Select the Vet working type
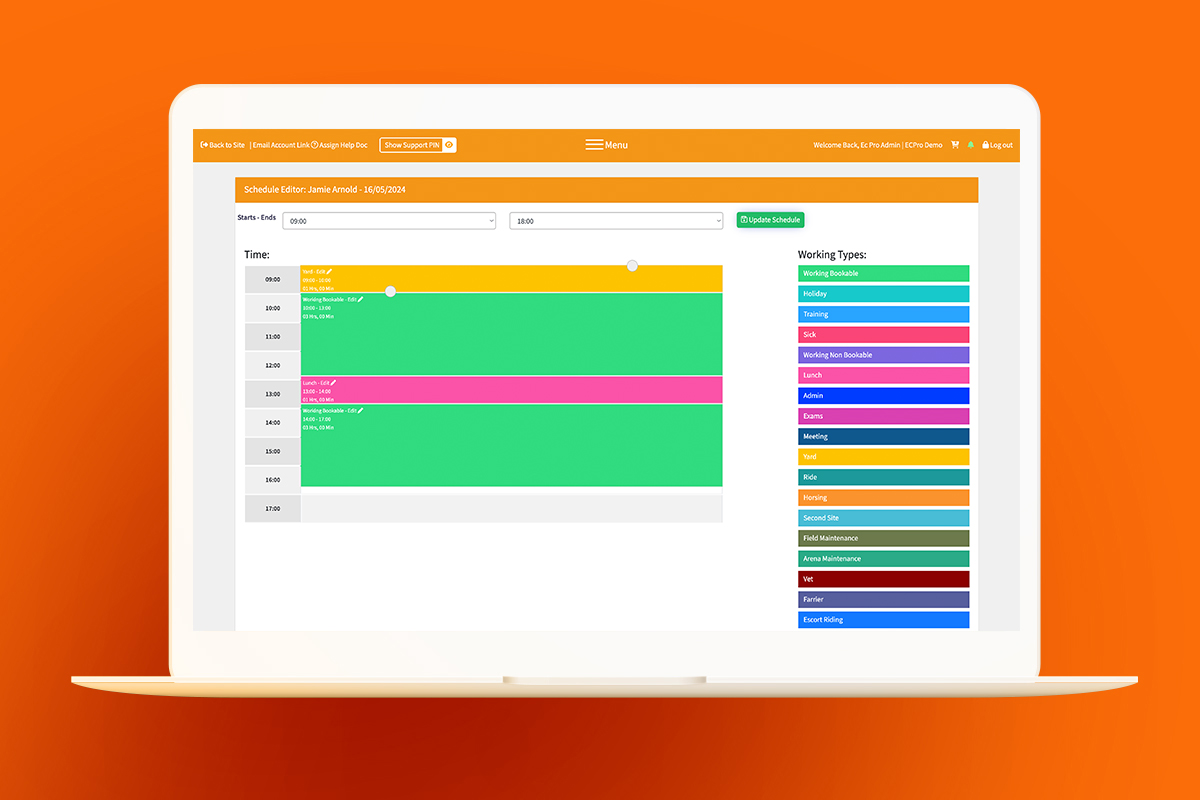Screen dimensions: 1200x800 click(883, 578)
